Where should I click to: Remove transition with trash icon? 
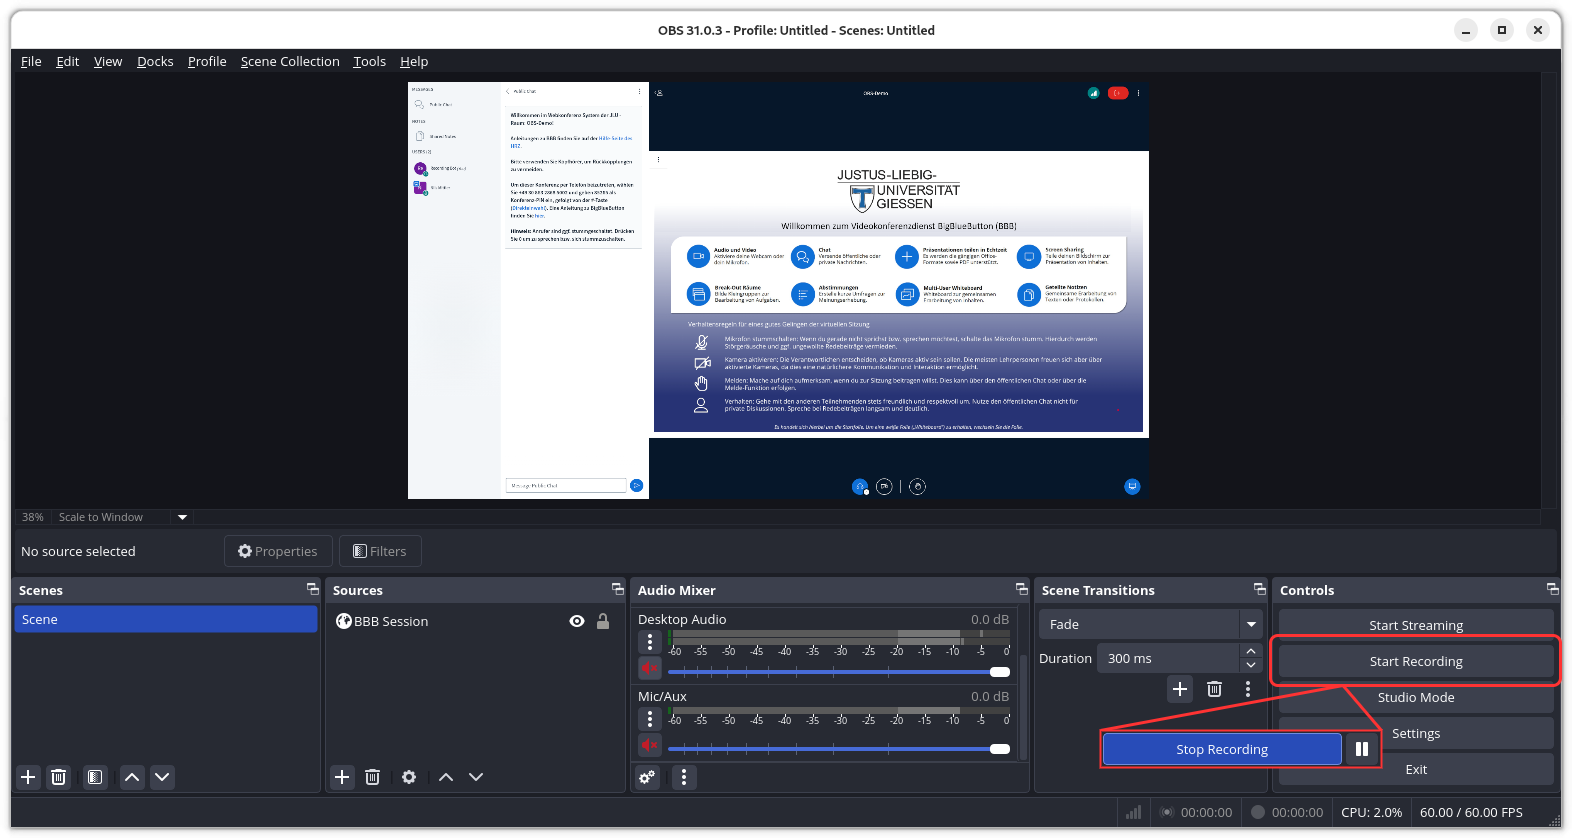(1214, 689)
